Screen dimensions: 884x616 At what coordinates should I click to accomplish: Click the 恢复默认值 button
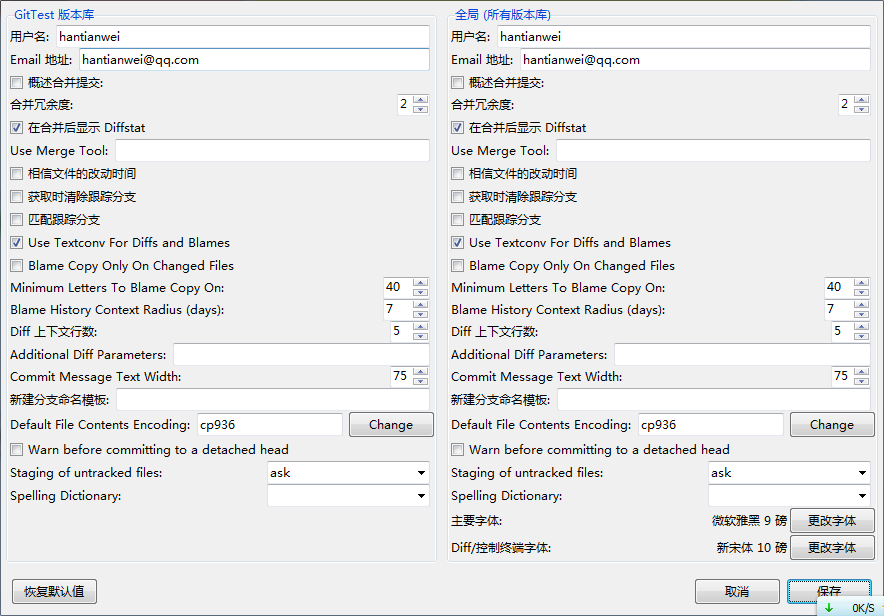(54, 591)
